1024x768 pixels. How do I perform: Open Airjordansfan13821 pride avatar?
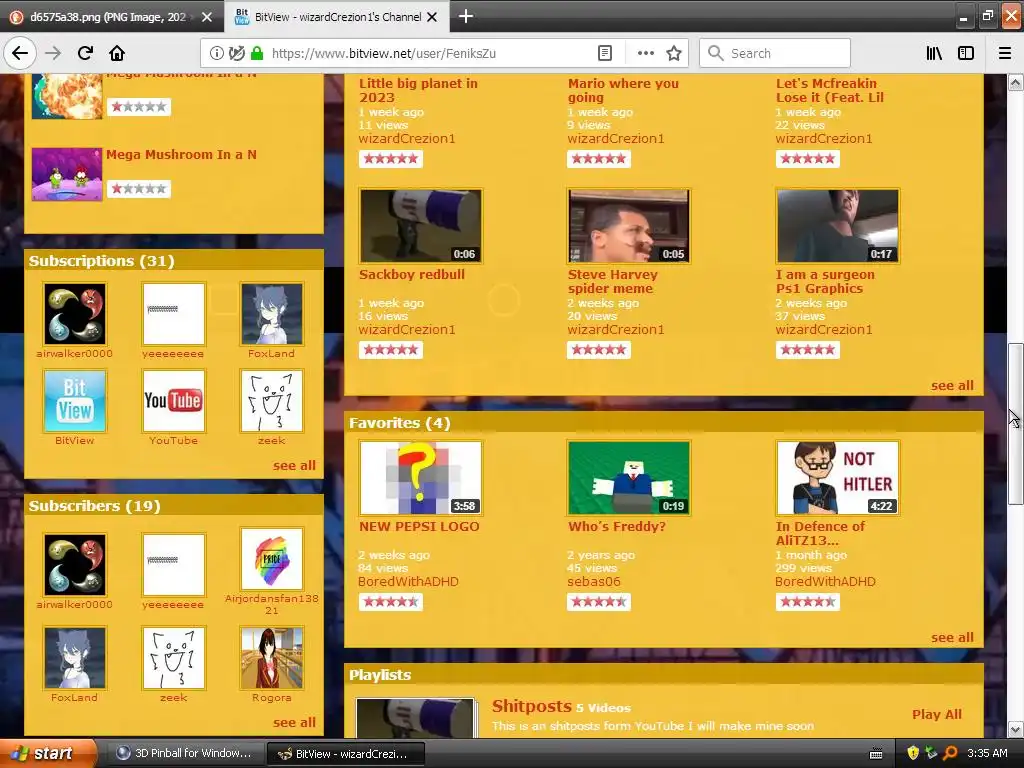[272, 559]
